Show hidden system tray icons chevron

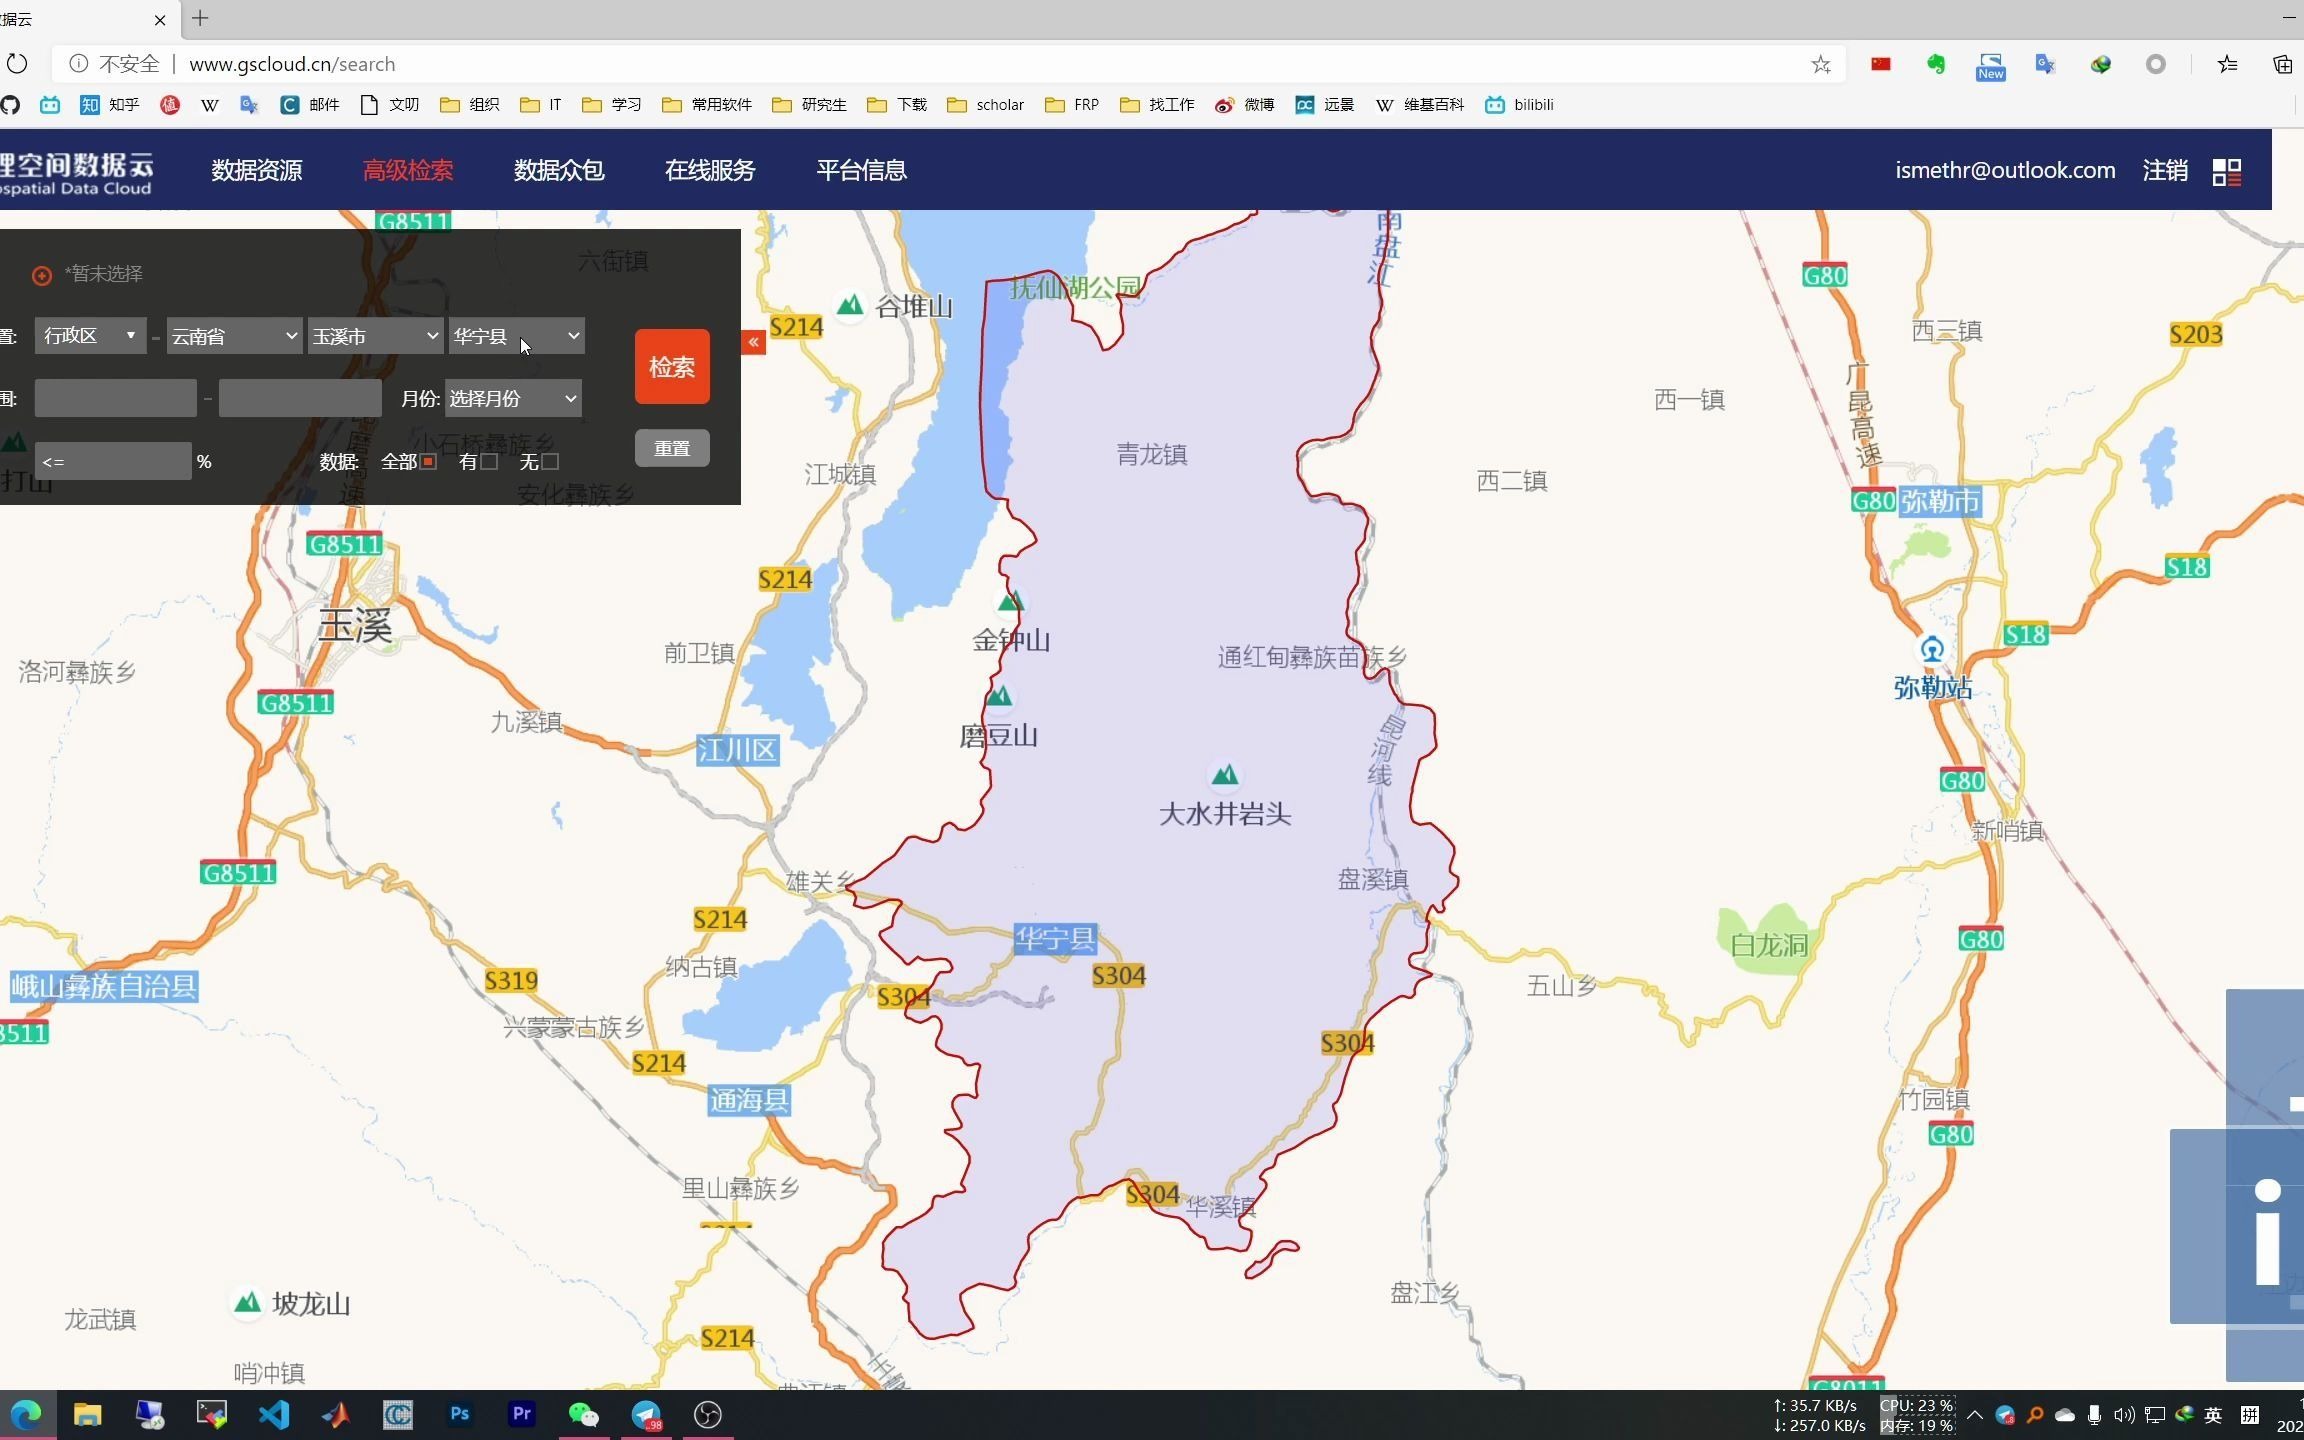click(x=1974, y=1415)
